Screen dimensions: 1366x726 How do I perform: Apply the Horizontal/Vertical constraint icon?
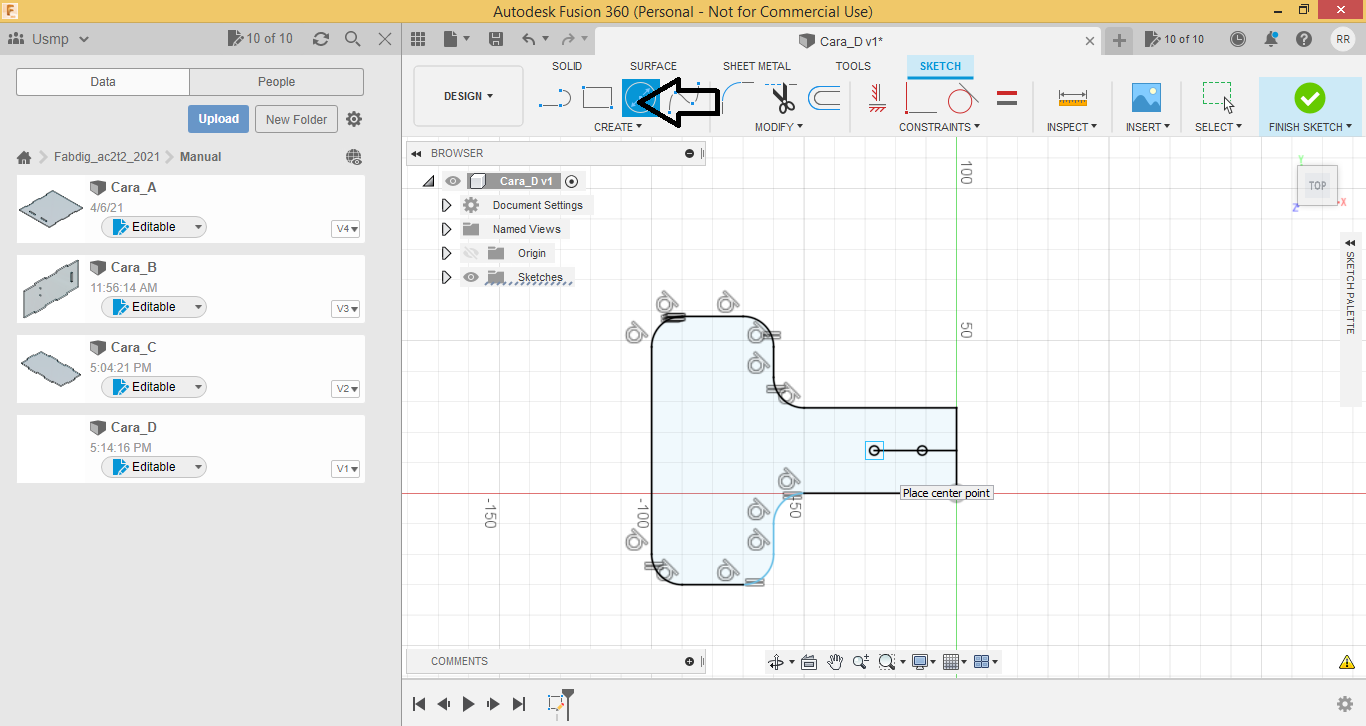click(x=877, y=98)
